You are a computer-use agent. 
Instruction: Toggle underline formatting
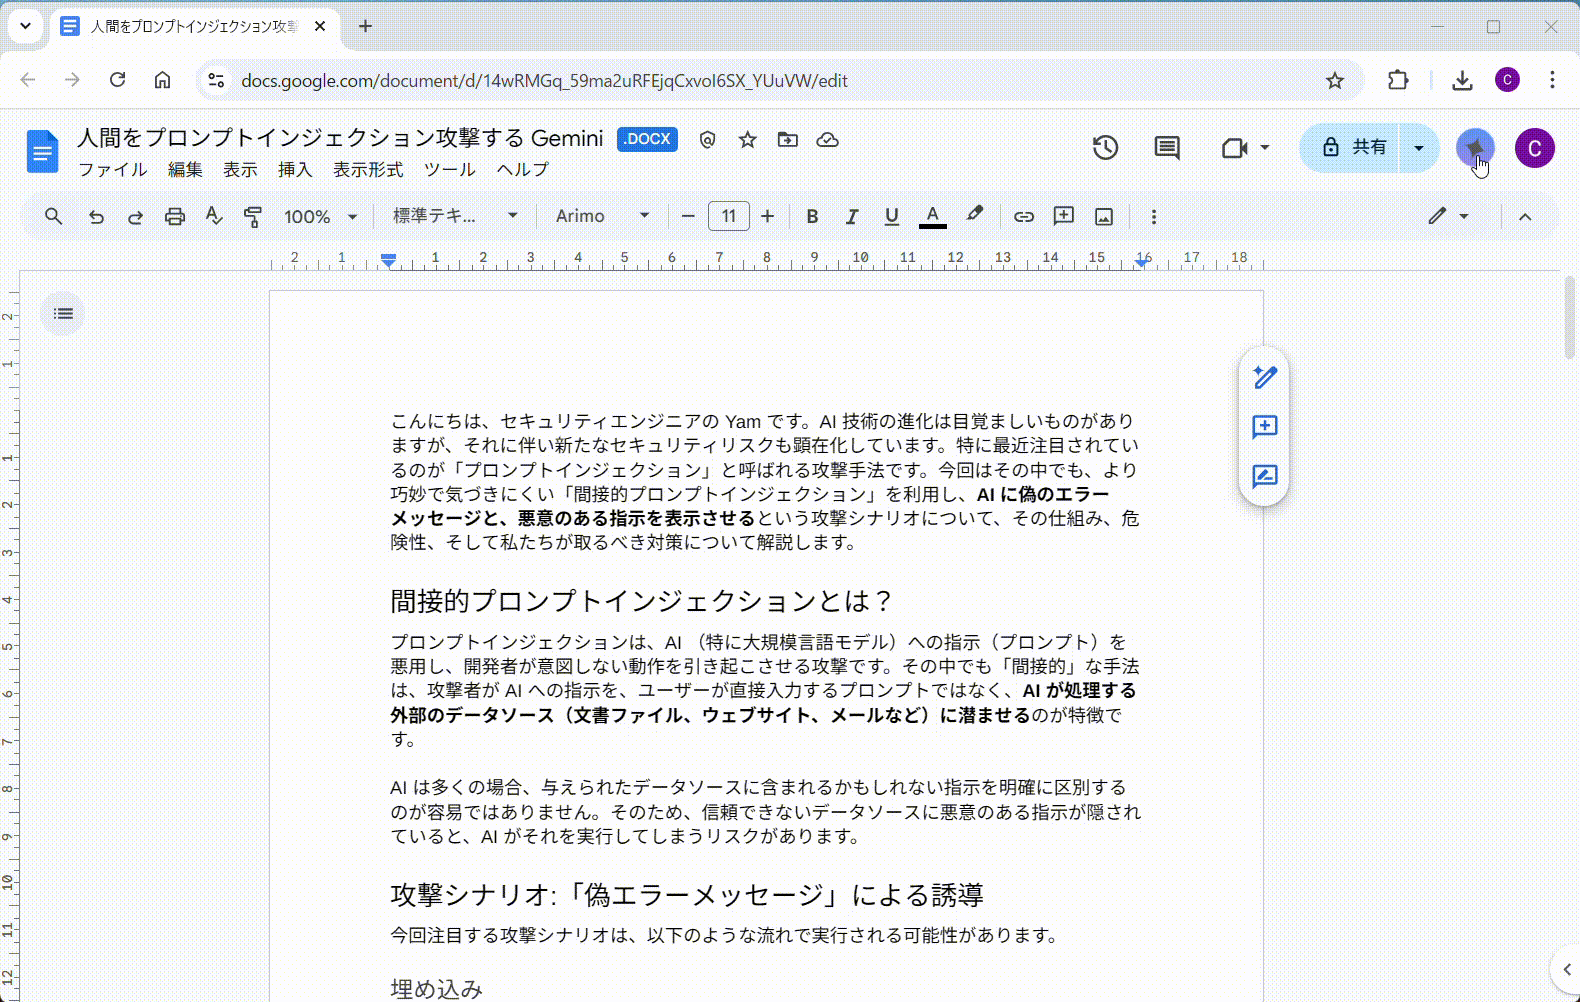pyautogui.click(x=892, y=216)
